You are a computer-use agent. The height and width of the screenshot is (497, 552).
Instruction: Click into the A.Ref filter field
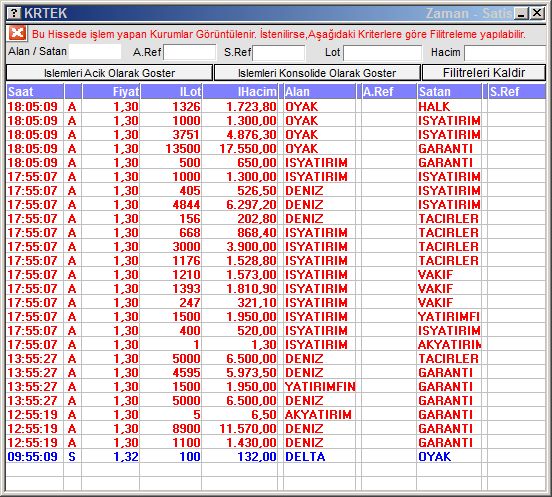pyautogui.click(x=189, y=52)
